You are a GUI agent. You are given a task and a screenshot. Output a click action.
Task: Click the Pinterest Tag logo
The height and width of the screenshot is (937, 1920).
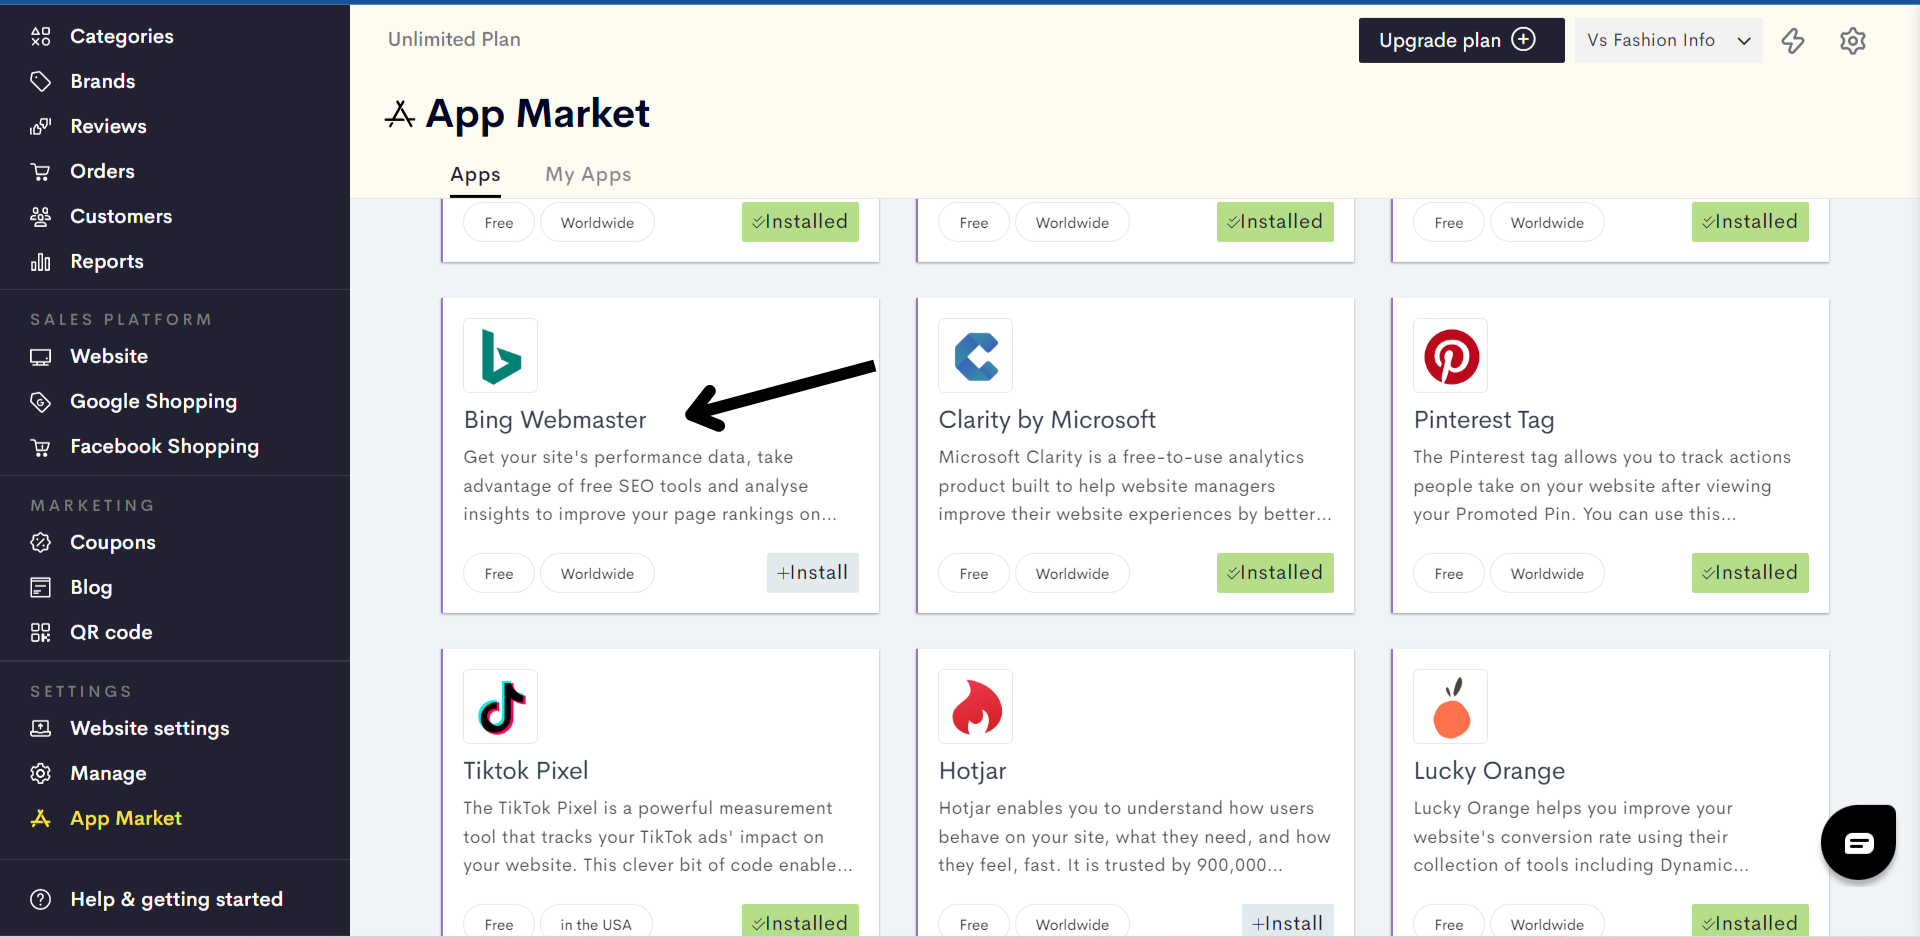[x=1451, y=356]
